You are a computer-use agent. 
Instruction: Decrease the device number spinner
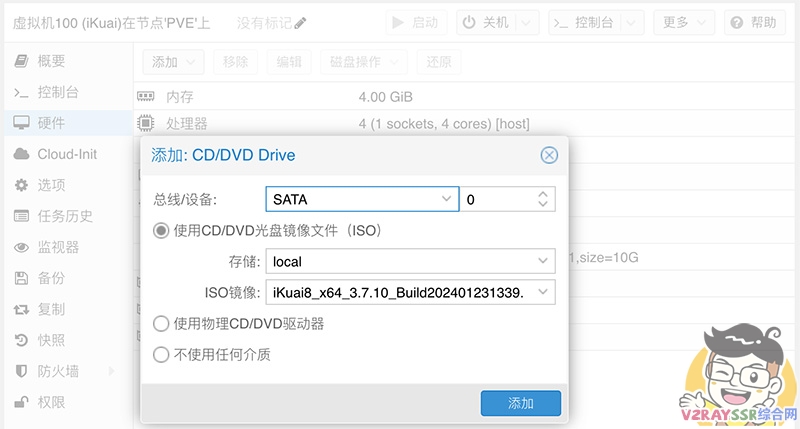point(543,204)
